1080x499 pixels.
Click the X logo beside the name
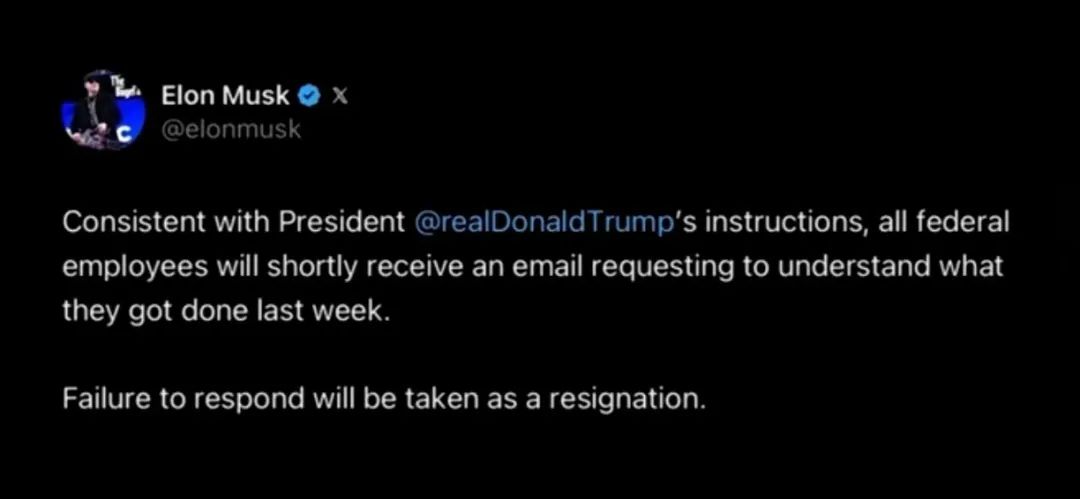(340, 96)
